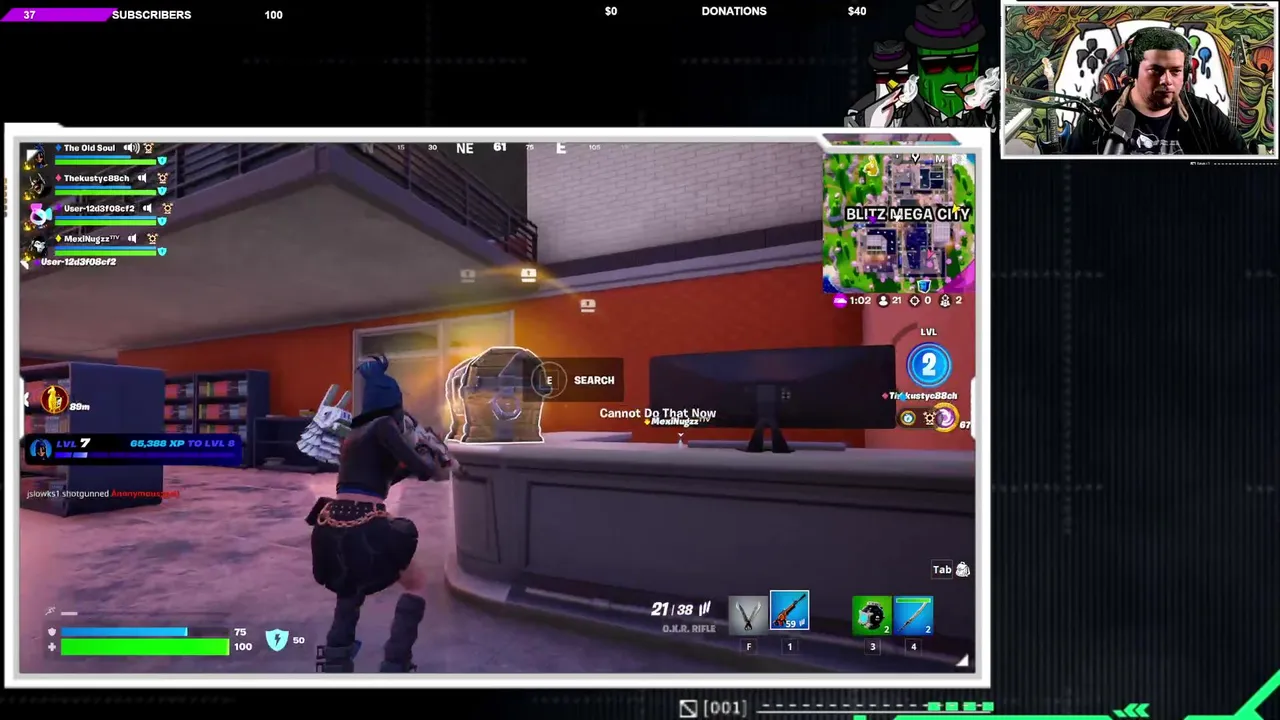Screen dimensions: 1280x720
Task: Click the streamer webcam frame
Action: (1139, 80)
